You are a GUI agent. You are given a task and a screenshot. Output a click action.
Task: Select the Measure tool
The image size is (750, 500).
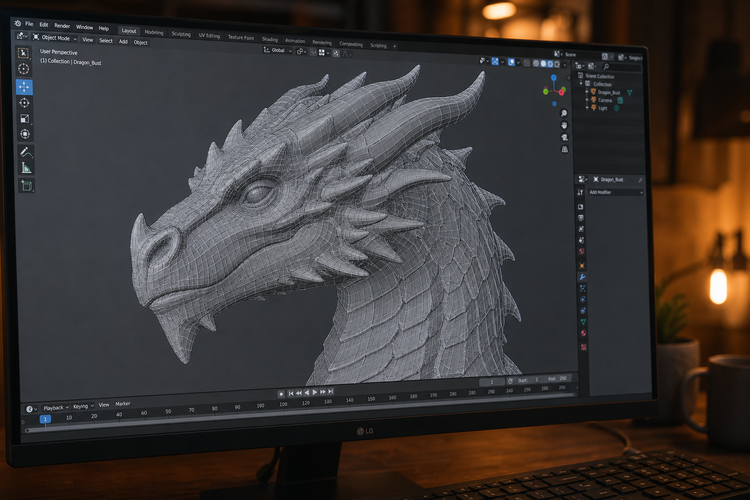pos(26,167)
